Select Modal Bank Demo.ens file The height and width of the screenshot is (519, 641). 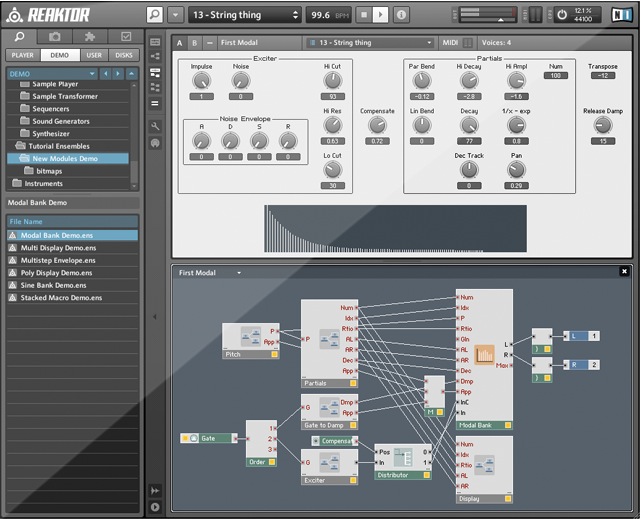click(x=72, y=235)
